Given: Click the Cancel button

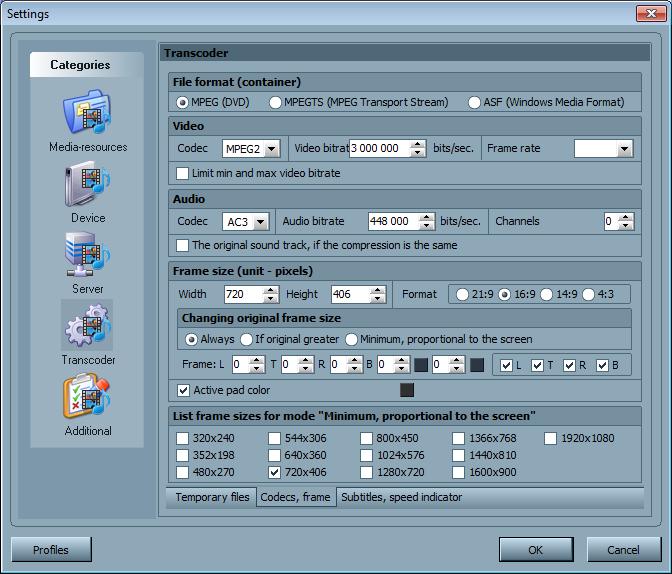Looking at the screenshot, I should pyautogui.click(x=624, y=550).
